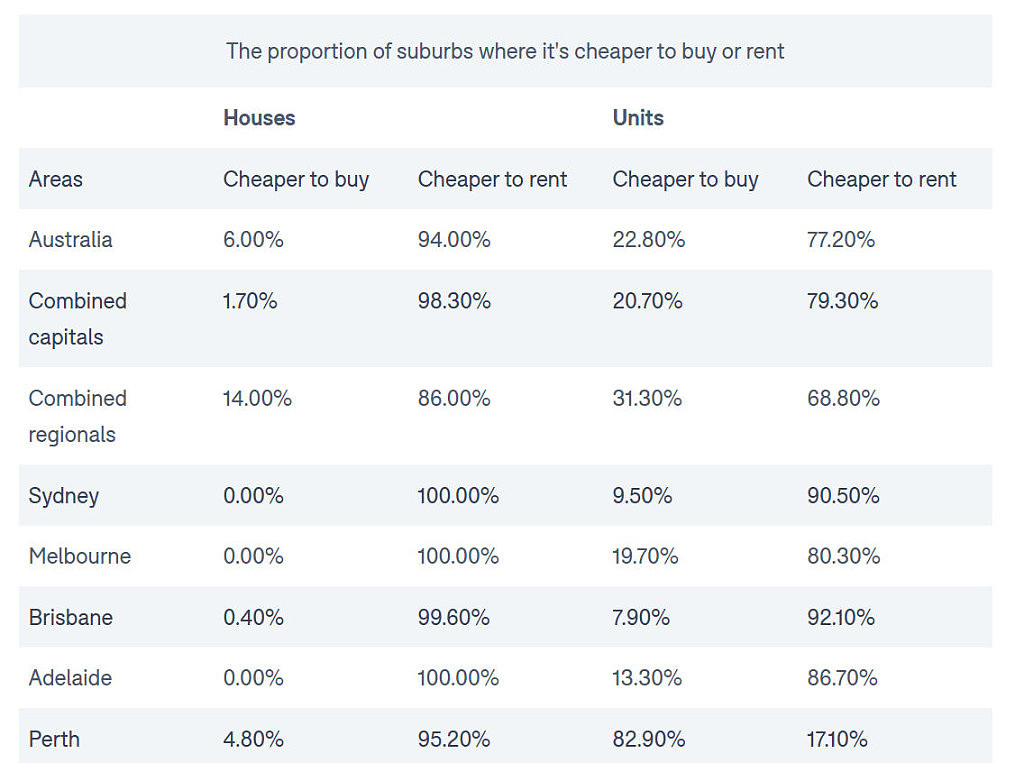Click the Areas column header
1024x763 pixels.
click(56, 179)
